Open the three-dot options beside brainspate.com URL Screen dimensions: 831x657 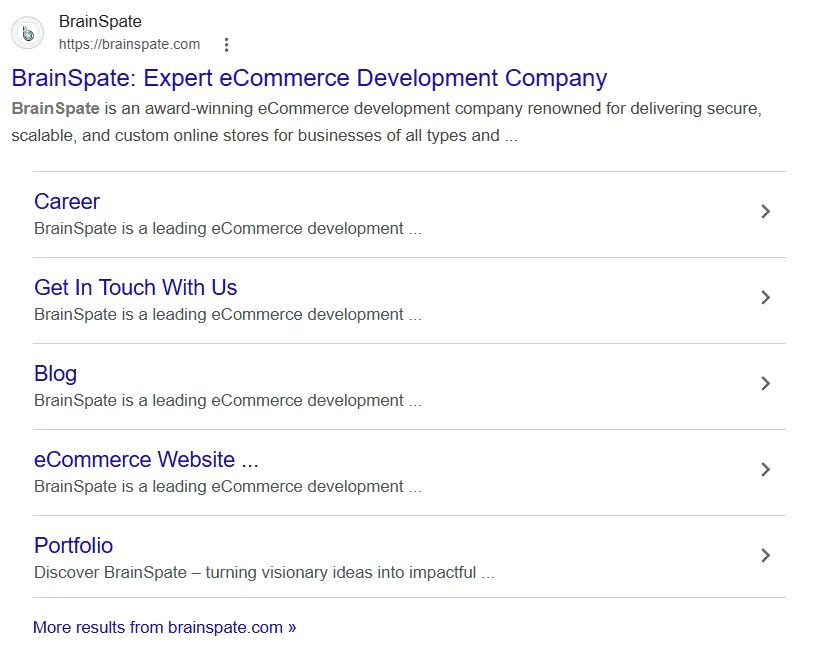(226, 45)
